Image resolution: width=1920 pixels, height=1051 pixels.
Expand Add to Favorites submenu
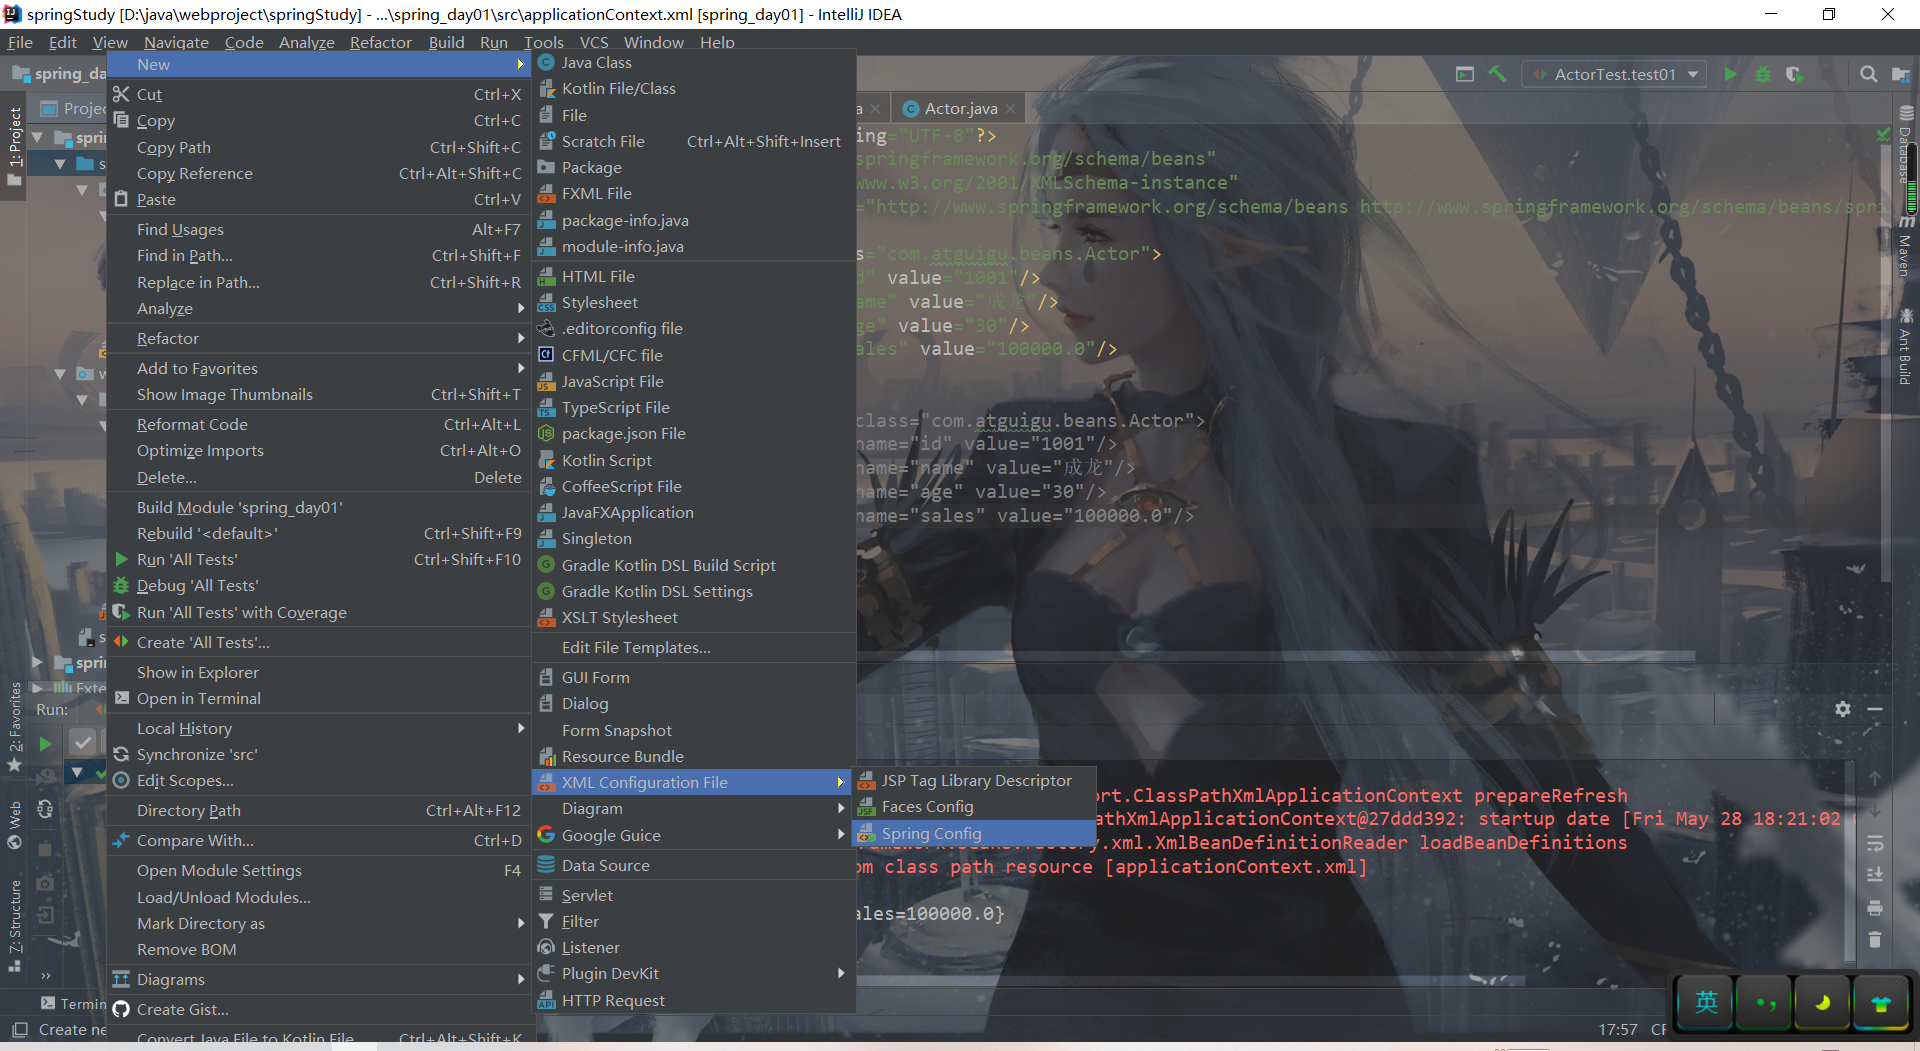319,368
